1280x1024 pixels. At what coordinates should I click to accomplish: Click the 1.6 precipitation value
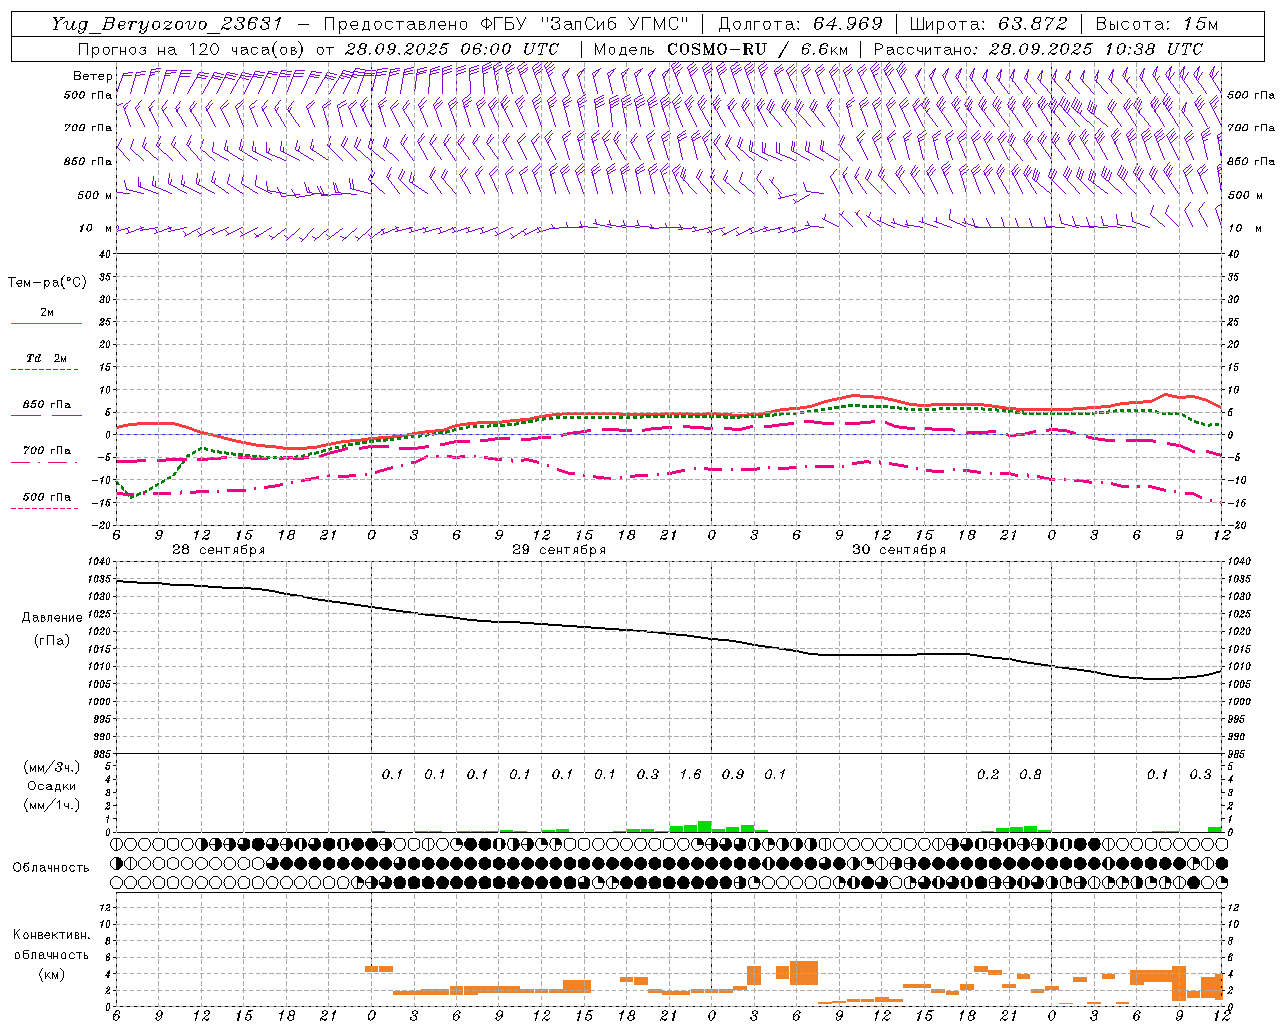click(x=690, y=774)
